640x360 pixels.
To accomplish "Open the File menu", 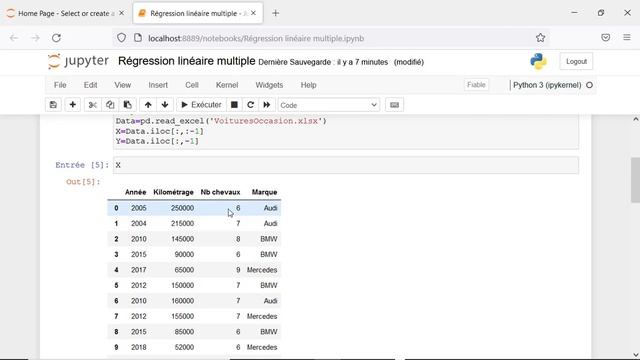I will click(x=60, y=85).
